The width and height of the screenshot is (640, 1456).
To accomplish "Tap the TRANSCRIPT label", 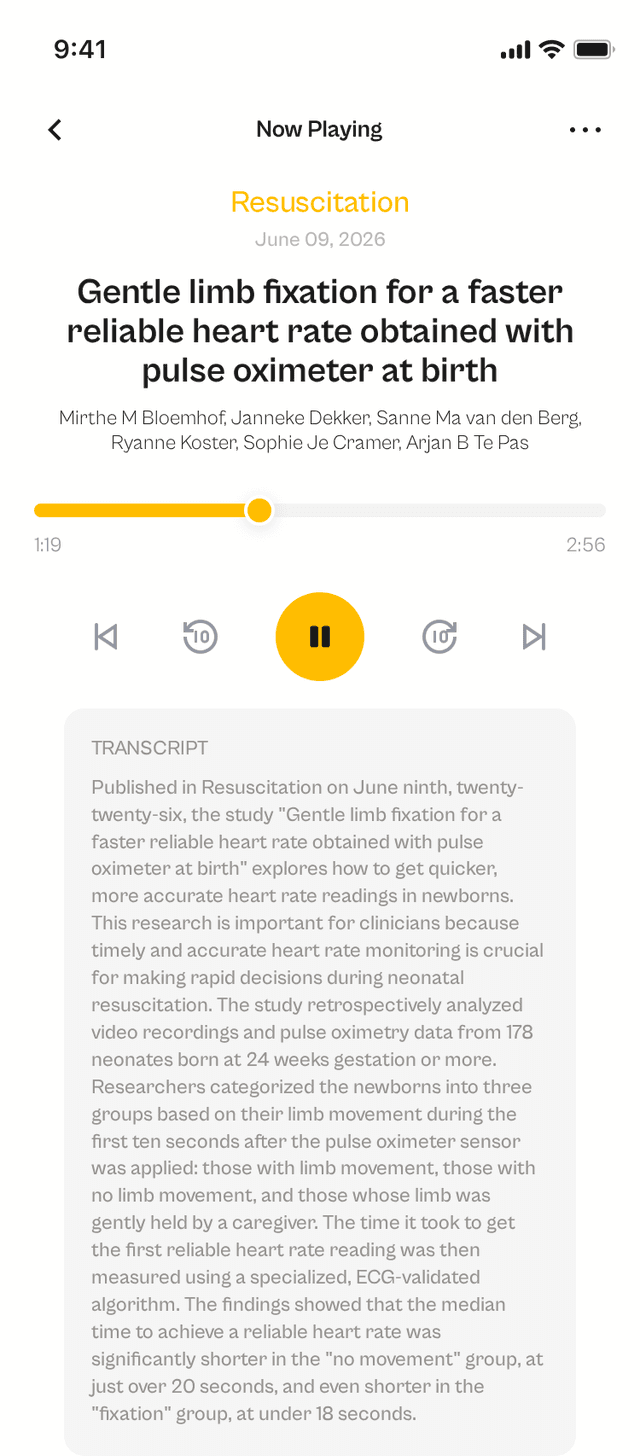I will click(x=150, y=748).
